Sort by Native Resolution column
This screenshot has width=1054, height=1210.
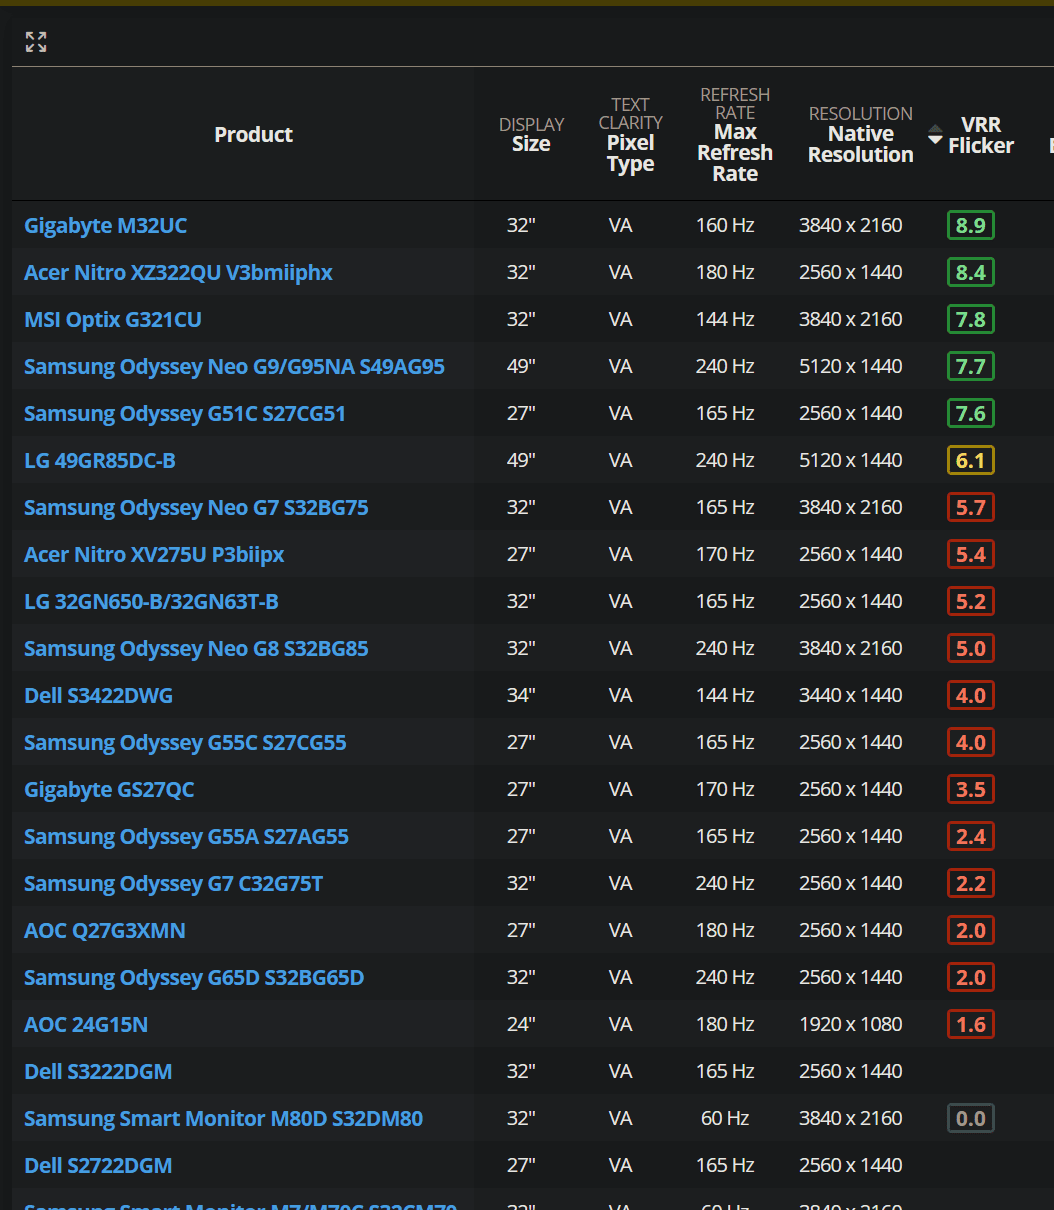[x=860, y=134]
